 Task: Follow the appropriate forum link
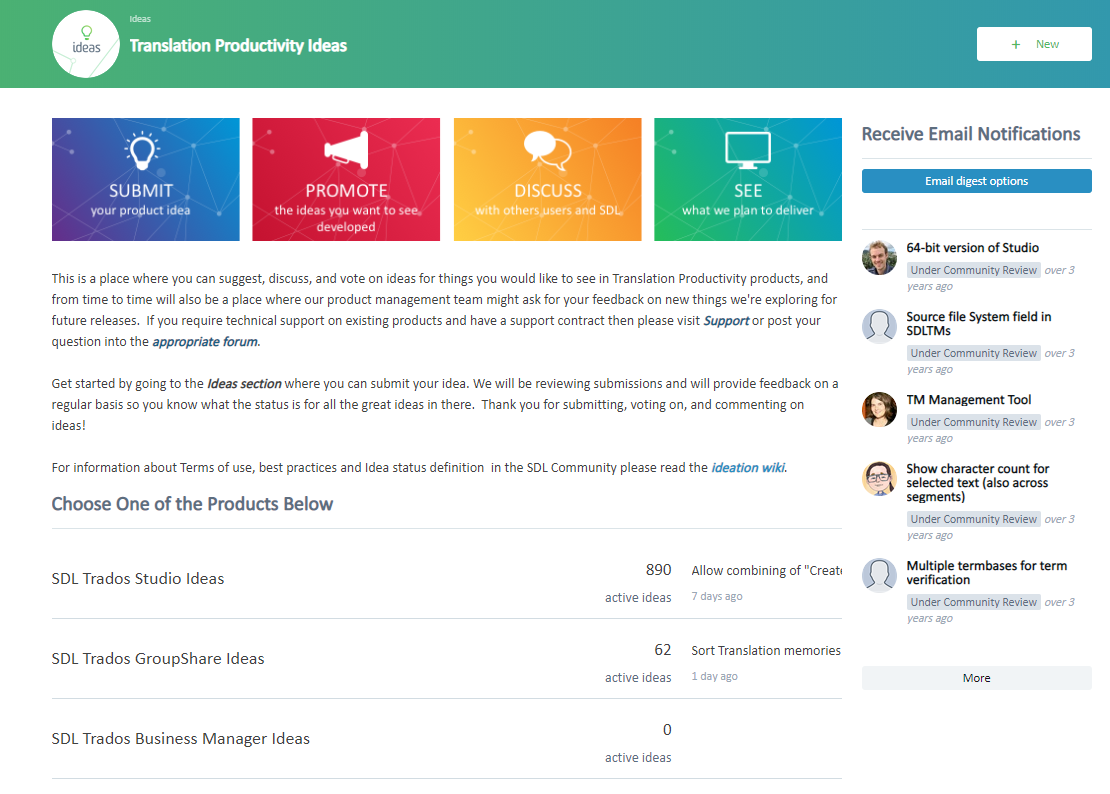[205, 342]
